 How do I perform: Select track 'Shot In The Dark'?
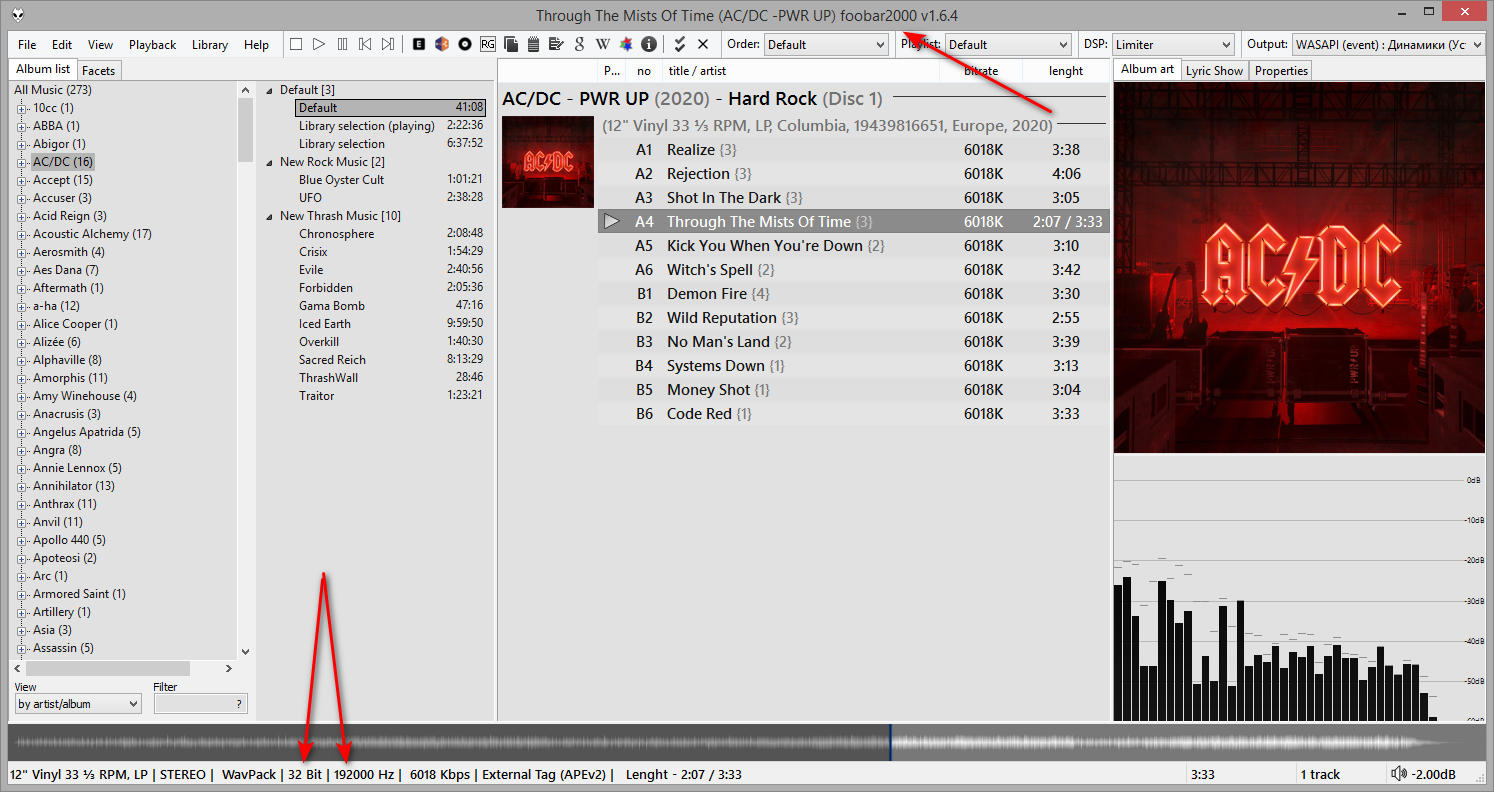[x=853, y=198]
